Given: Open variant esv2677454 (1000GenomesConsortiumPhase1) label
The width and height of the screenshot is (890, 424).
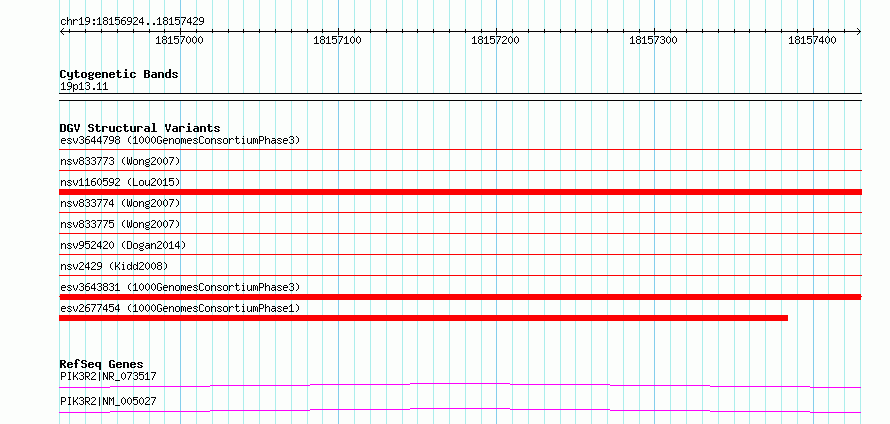Looking at the screenshot, I should pyautogui.click(x=180, y=308).
